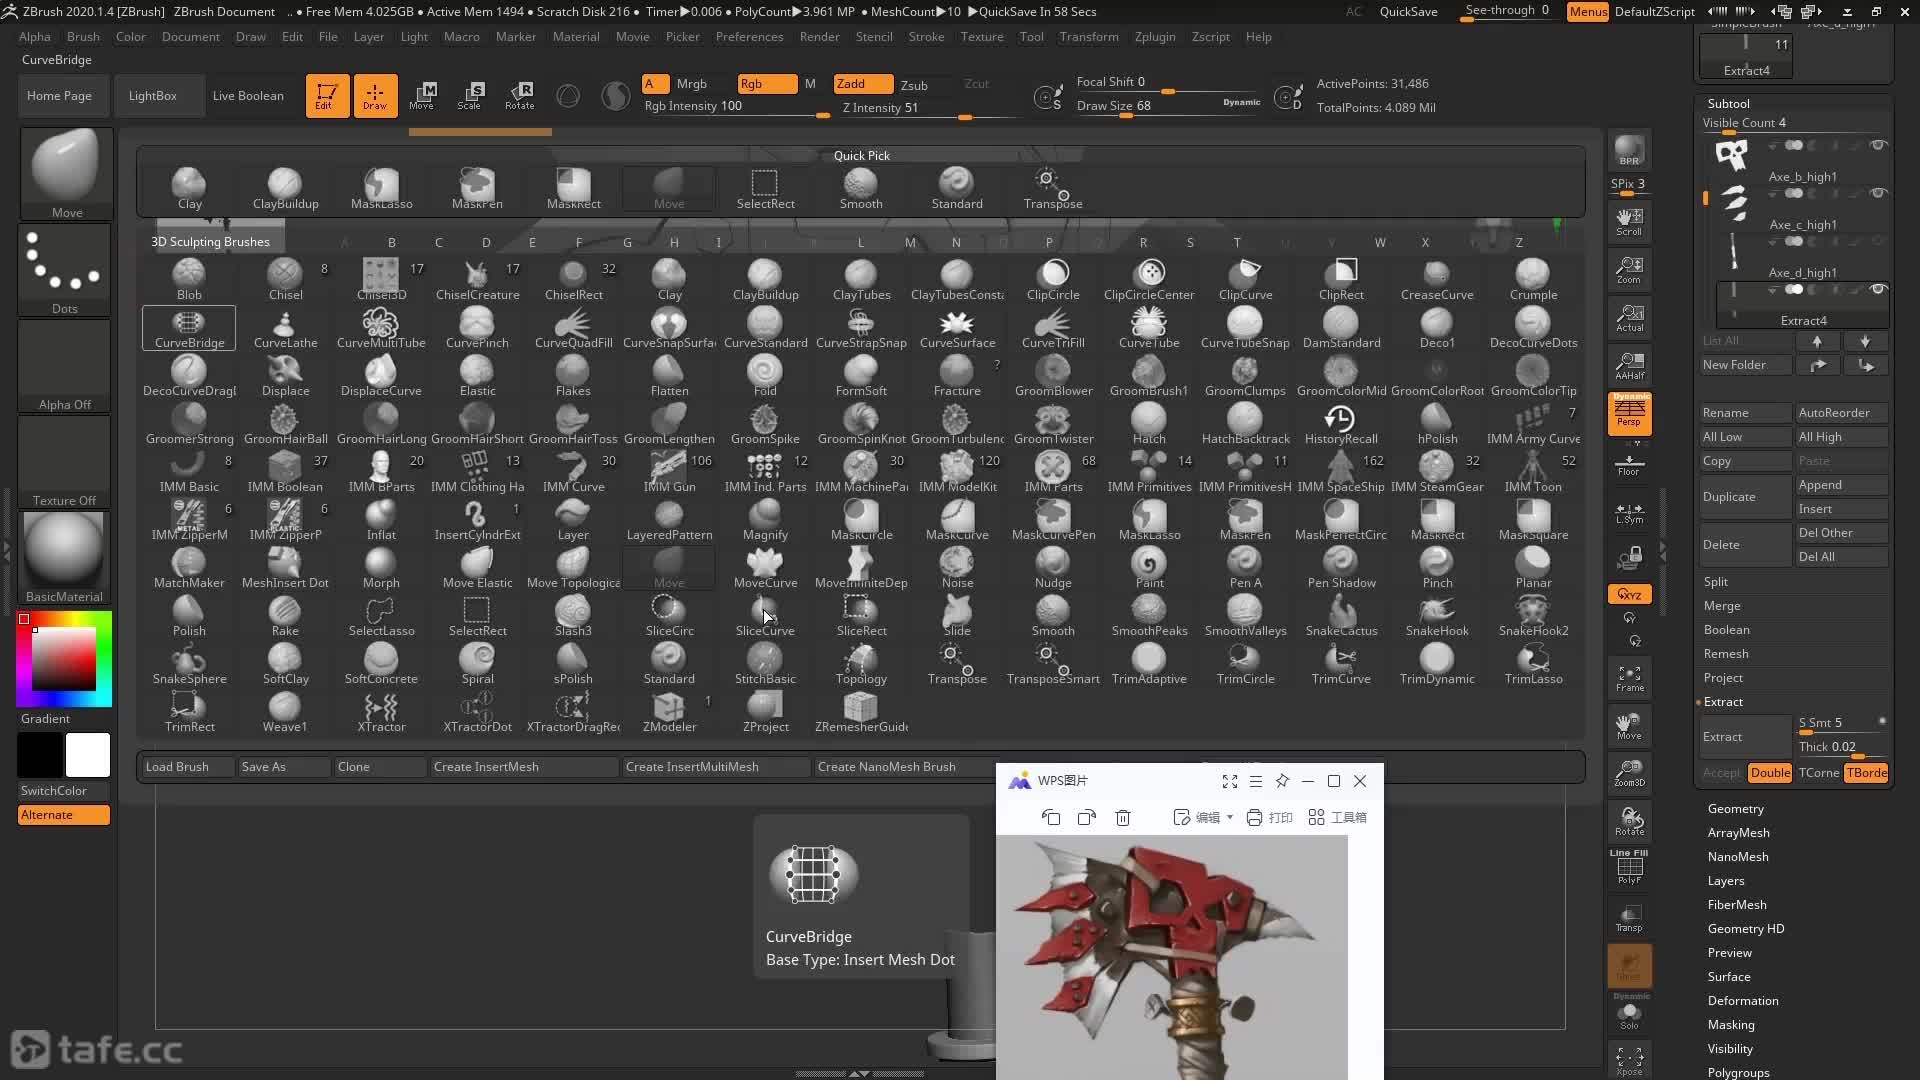The height and width of the screenshot is (1080, 1920).
Task: Expand the ArrayMesh section
Action: (x=1738, y=832)
